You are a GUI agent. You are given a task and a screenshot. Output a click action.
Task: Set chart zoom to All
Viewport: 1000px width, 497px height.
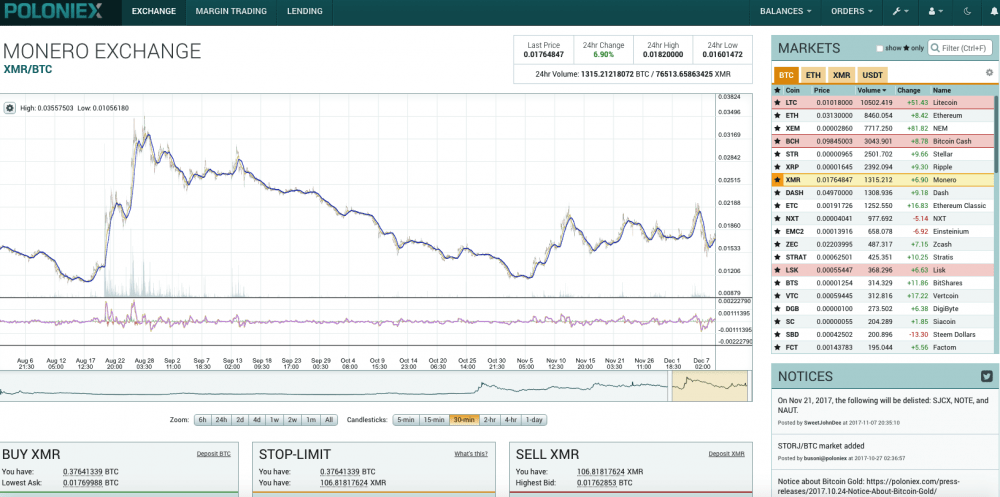pyautogui.click(x=328, y=420)
